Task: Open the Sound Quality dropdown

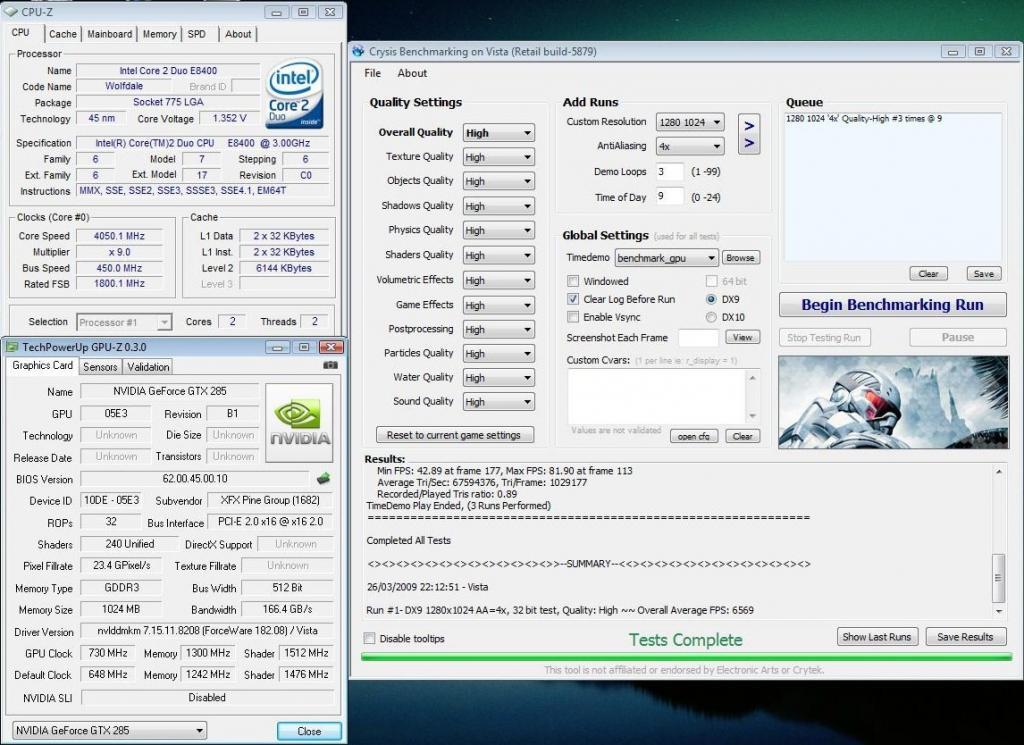Action: pyautogui.click(x=498, y=402)
